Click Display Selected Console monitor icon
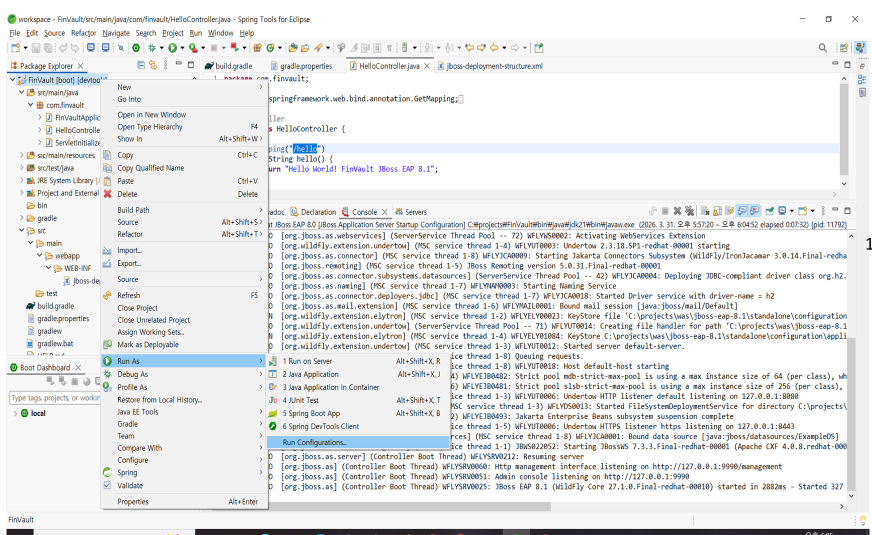This screenshot has width=872, height=535. point(782,211)
